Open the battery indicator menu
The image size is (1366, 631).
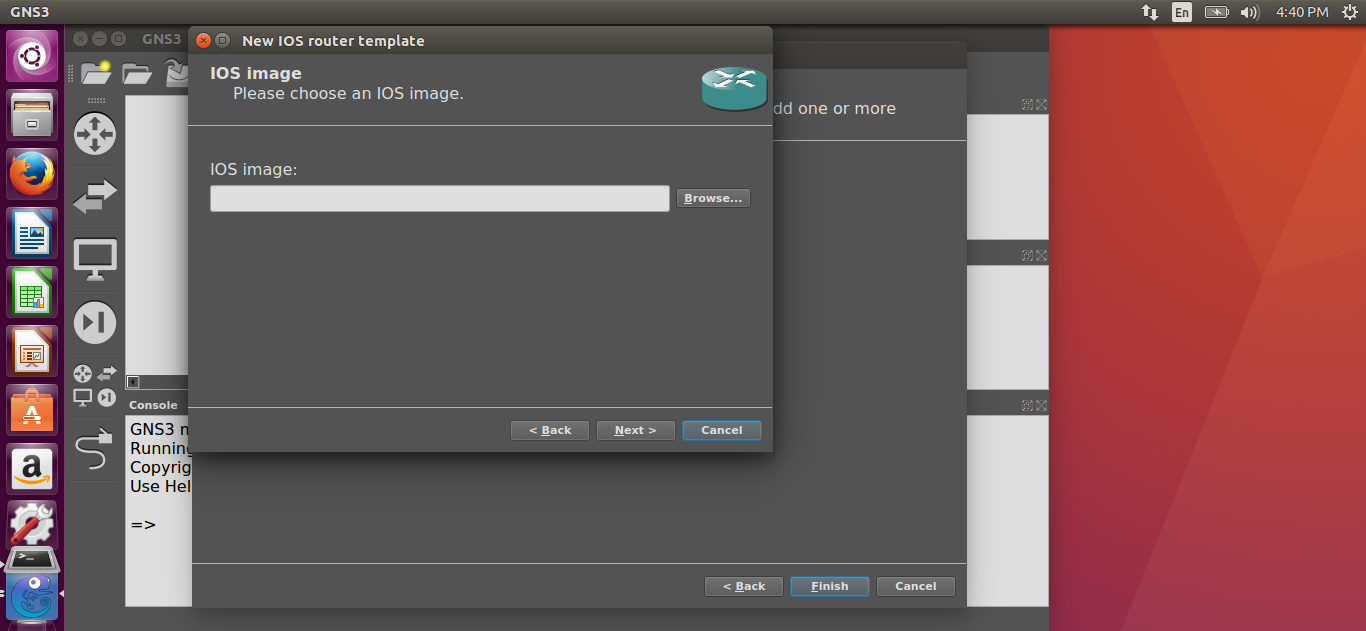1216,12
